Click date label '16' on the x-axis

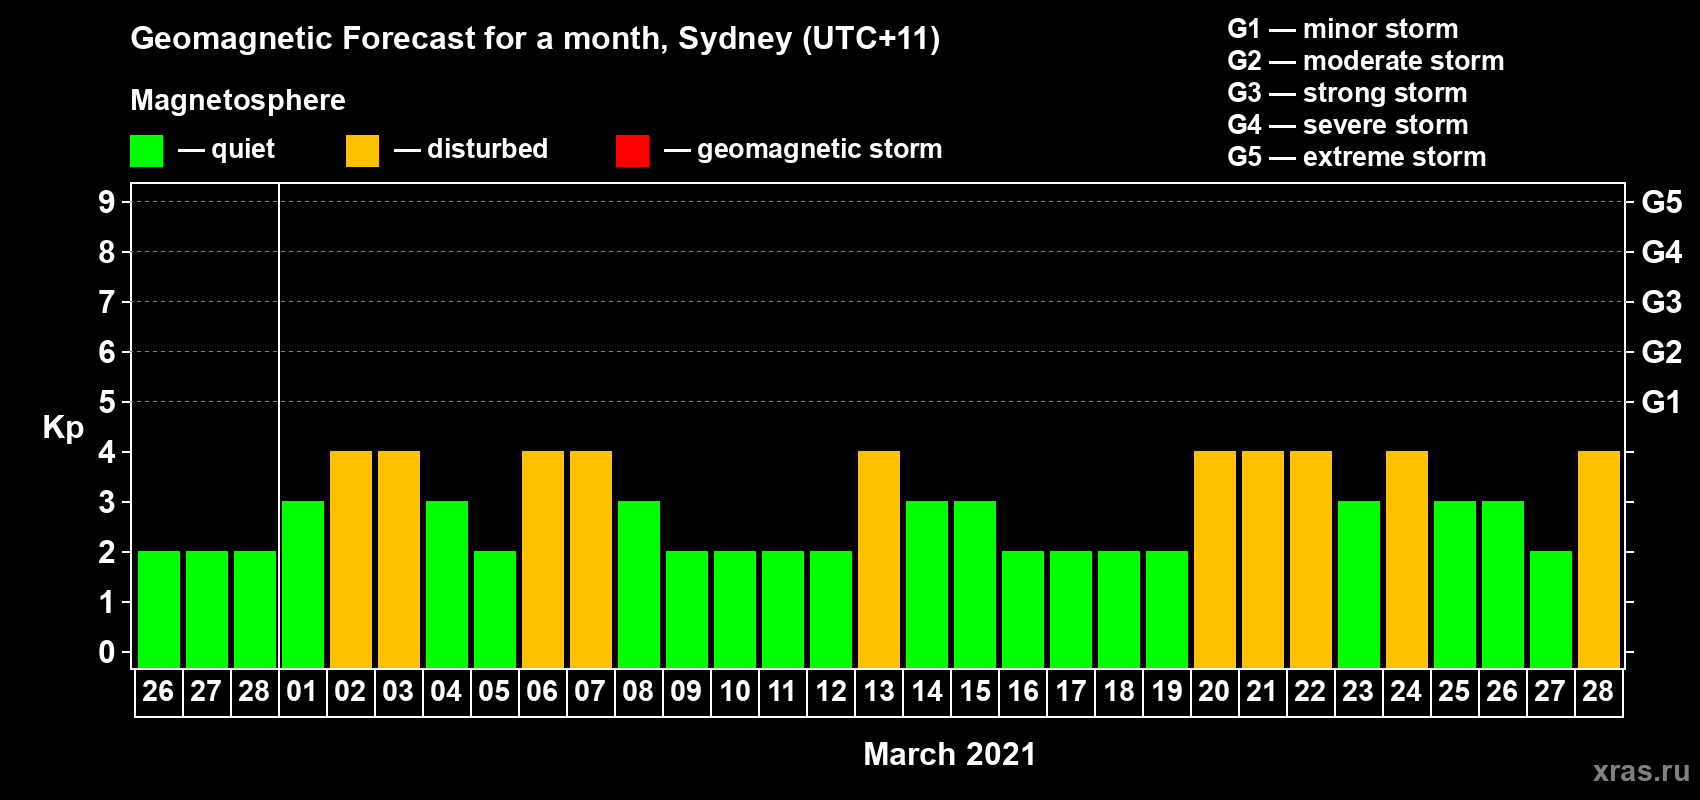pos(1023,692)
